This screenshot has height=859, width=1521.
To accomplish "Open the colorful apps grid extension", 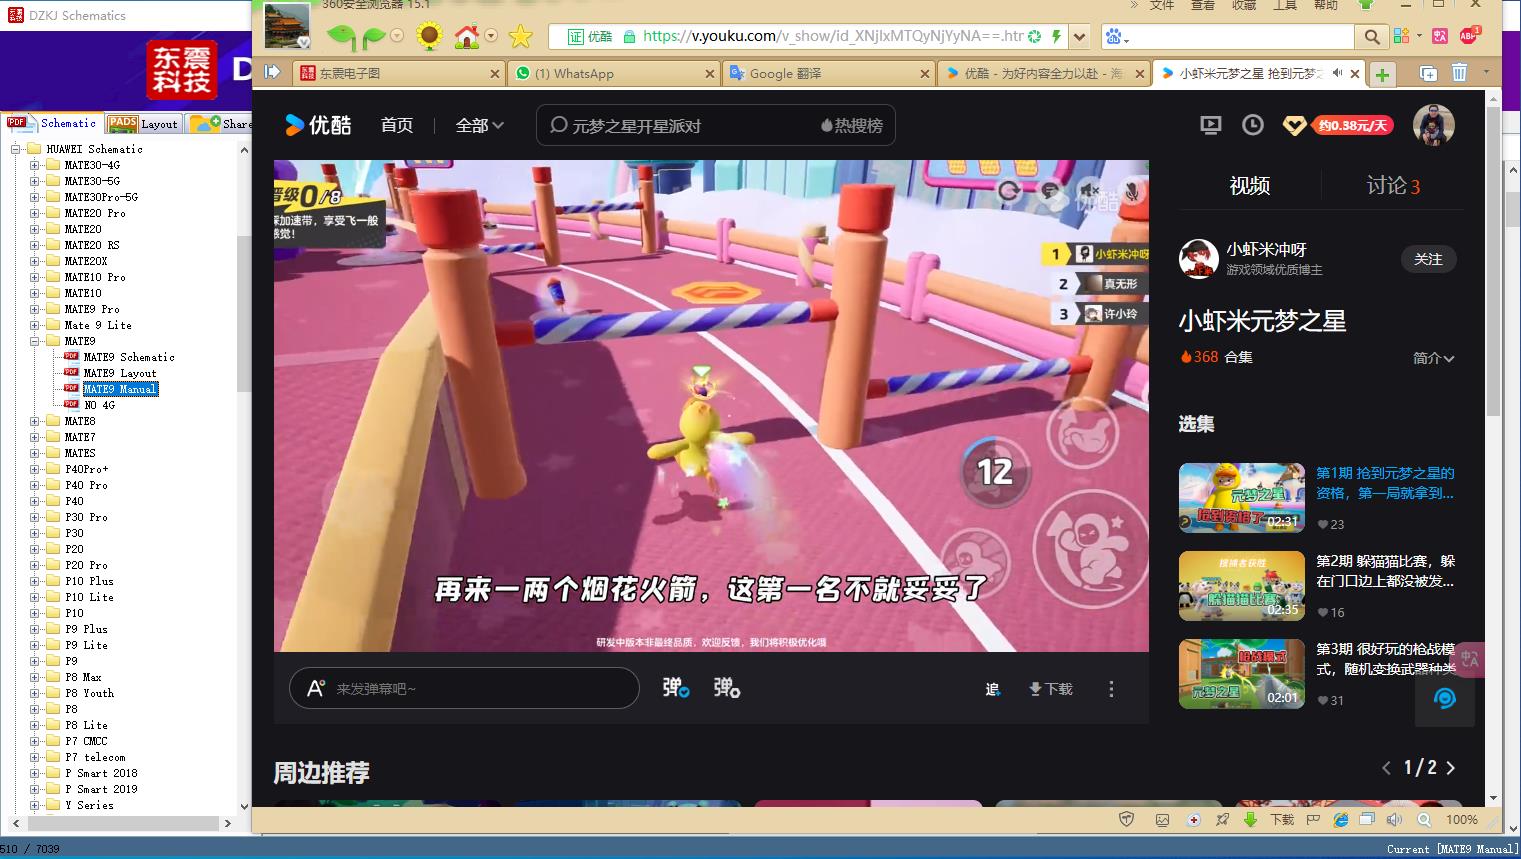I will [x=1400, y=36].
